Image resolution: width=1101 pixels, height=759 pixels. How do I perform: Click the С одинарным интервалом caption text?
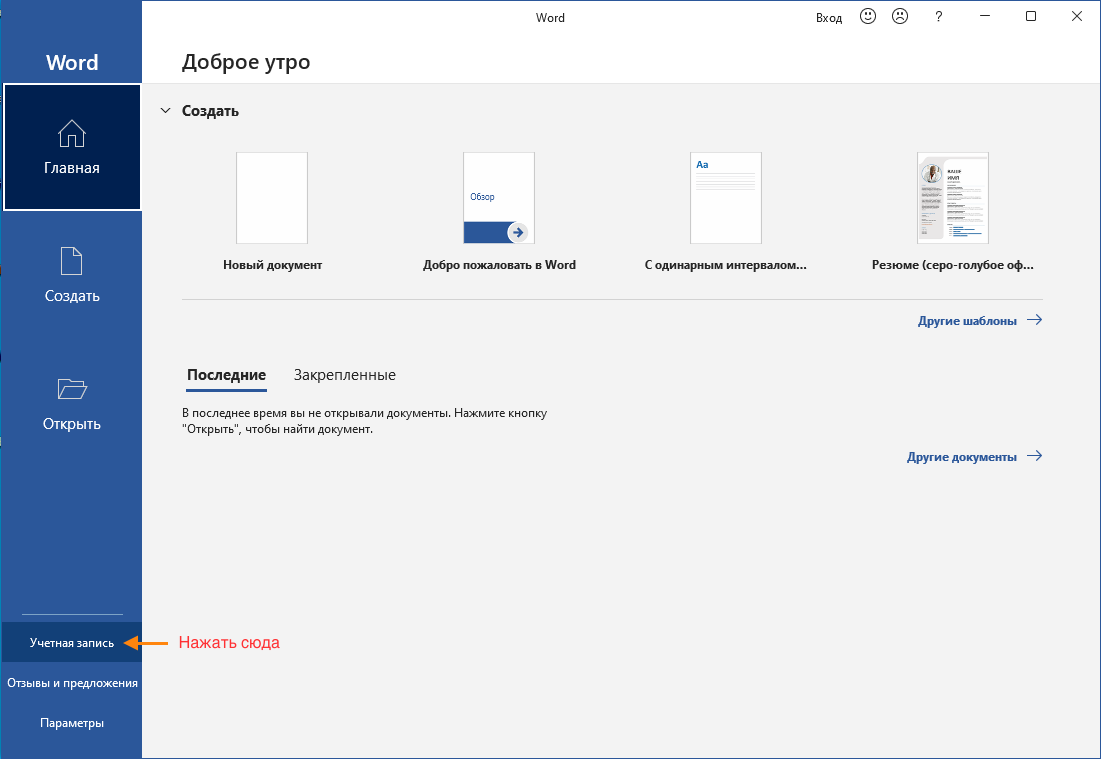tap(725, 265)
